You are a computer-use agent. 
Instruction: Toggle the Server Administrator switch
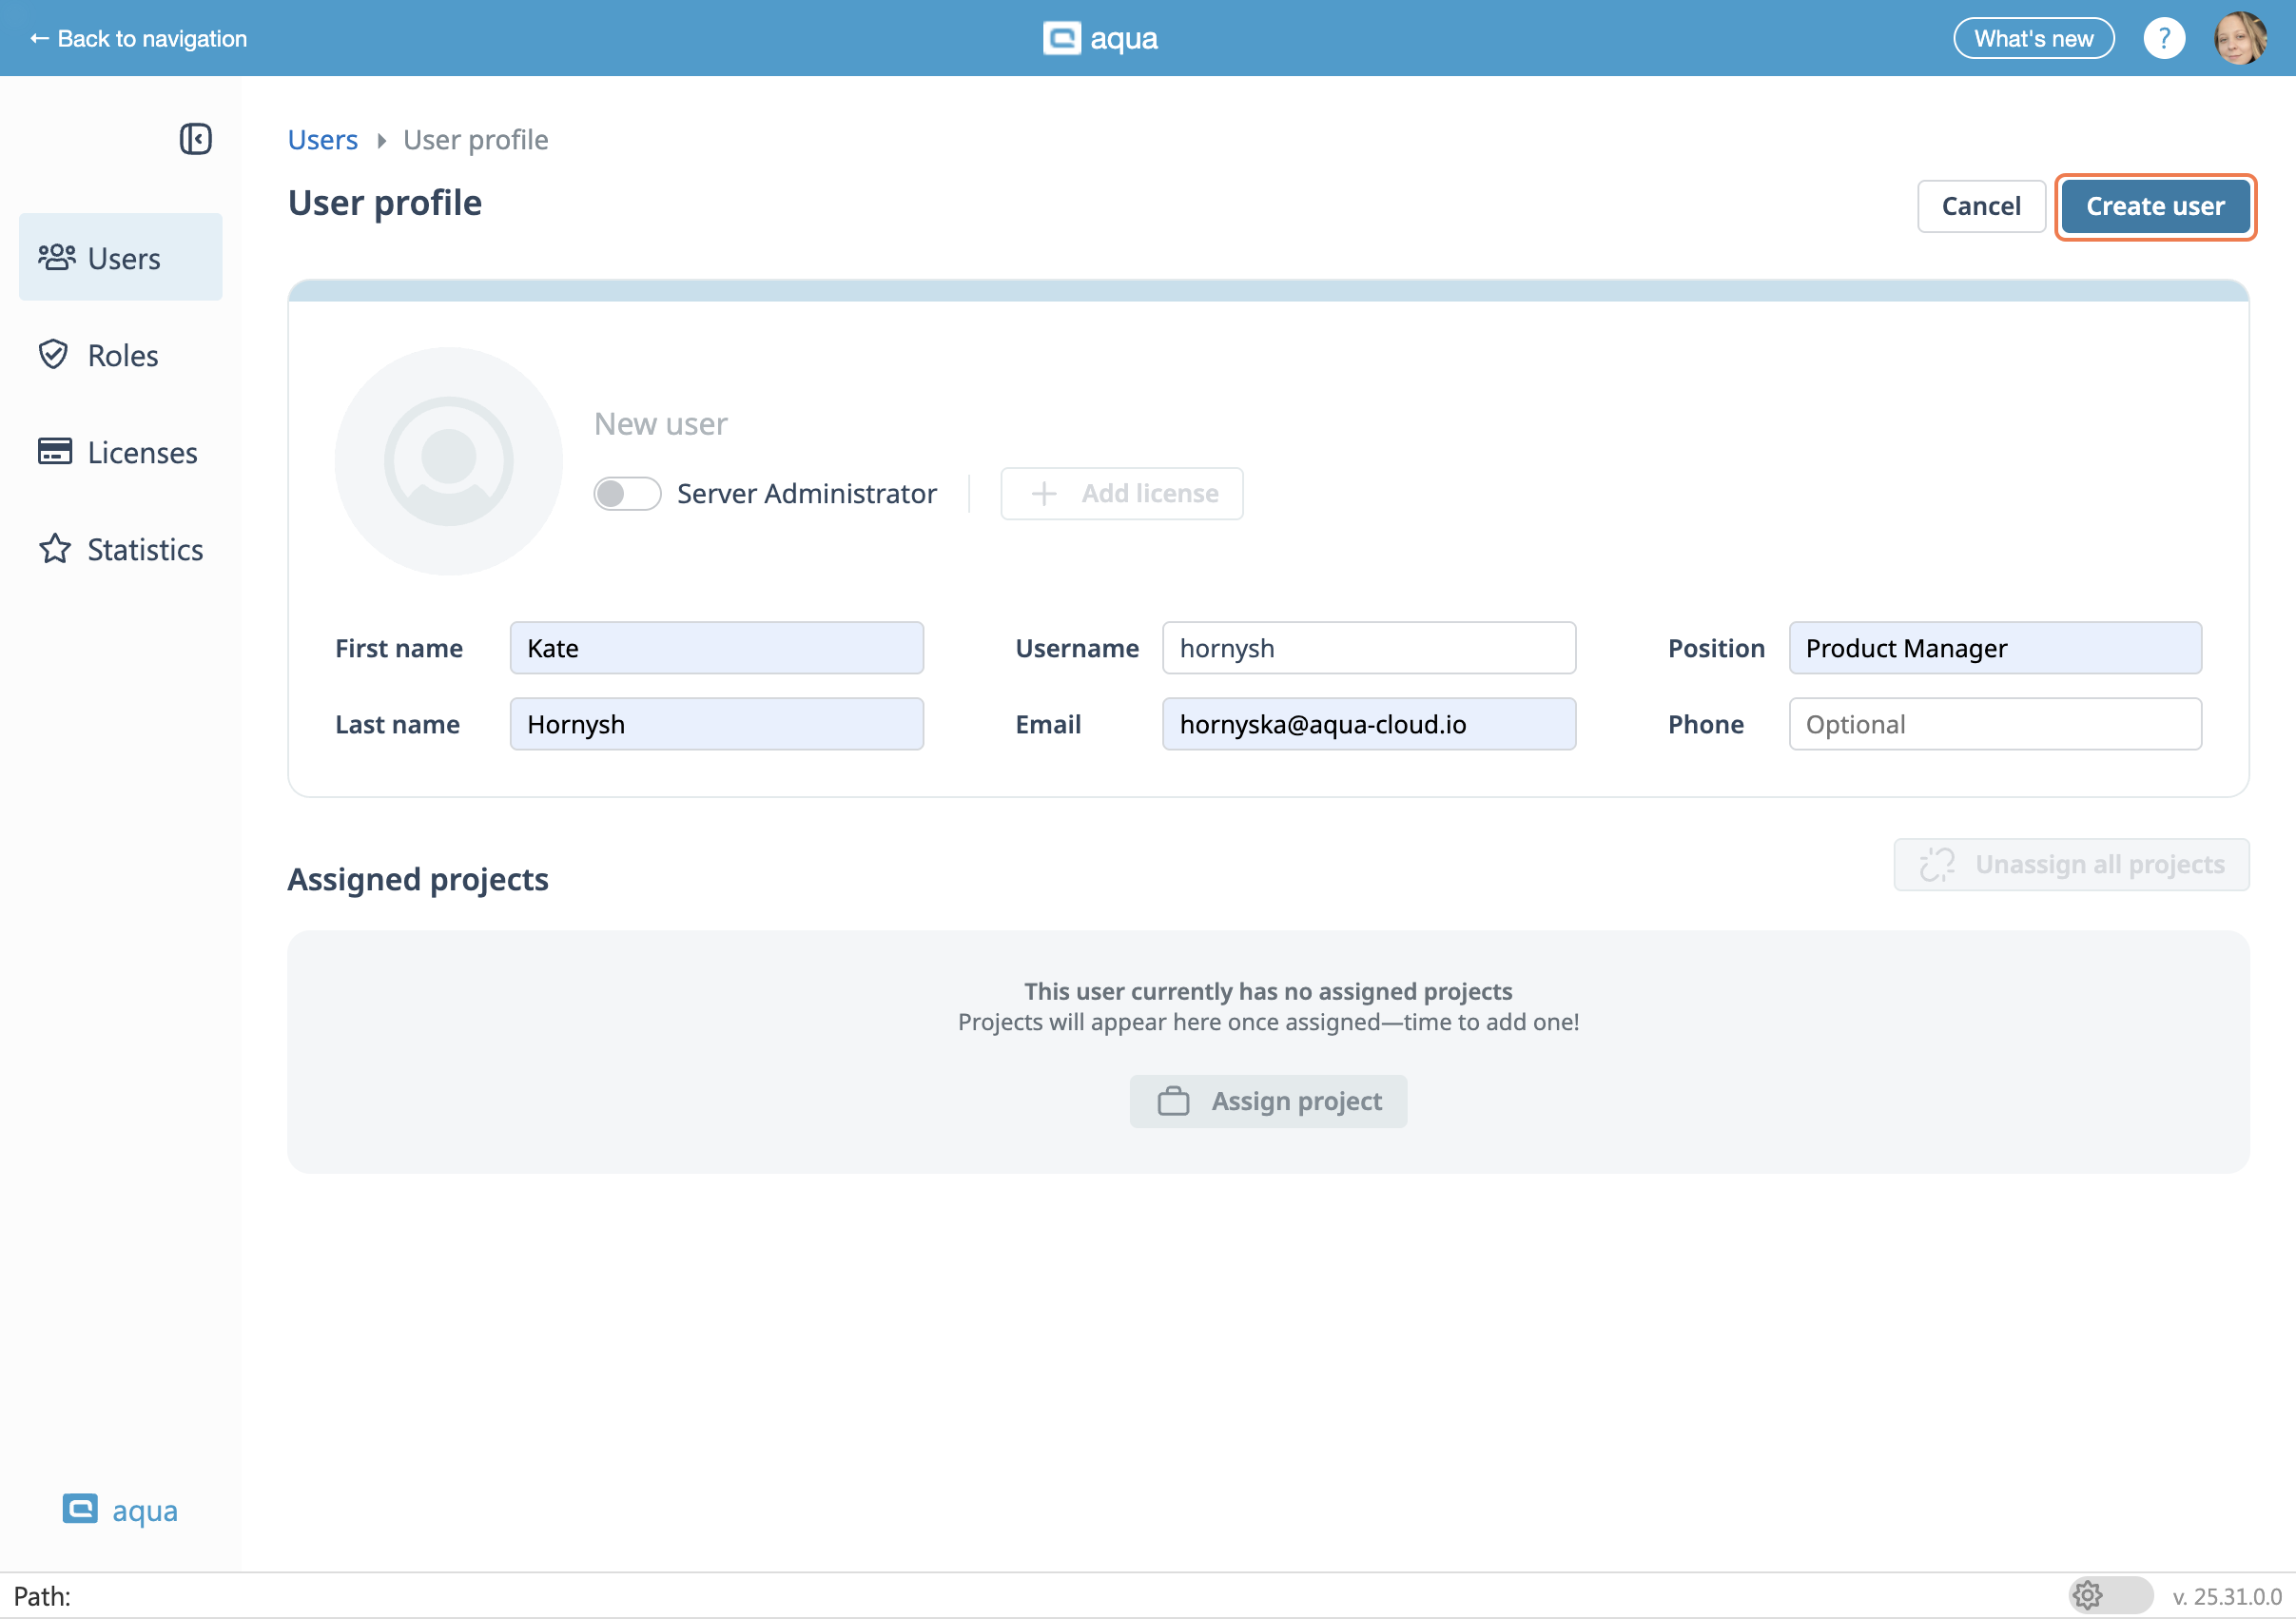627,493
